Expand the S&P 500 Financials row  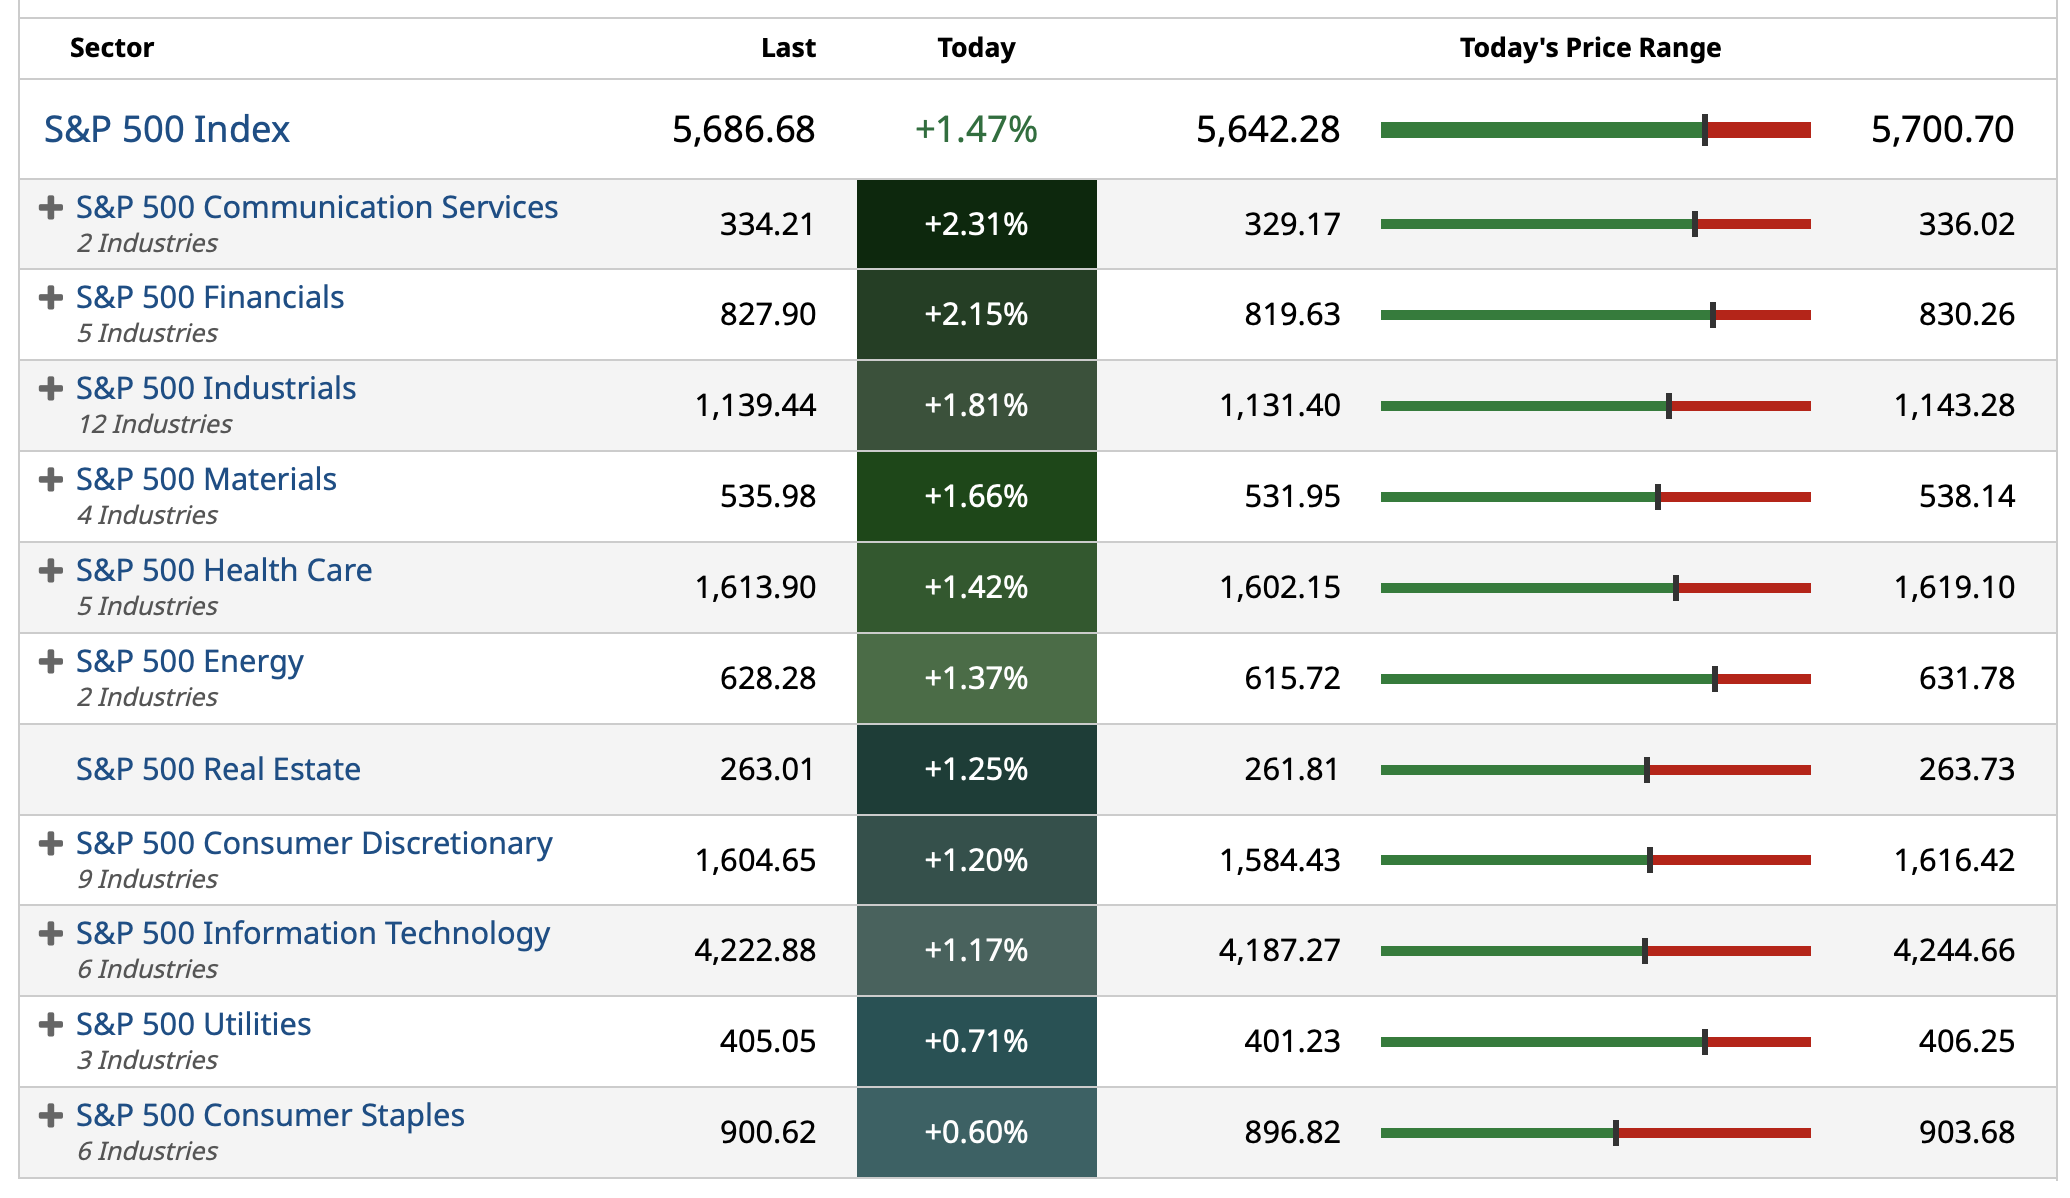[50, 298]
